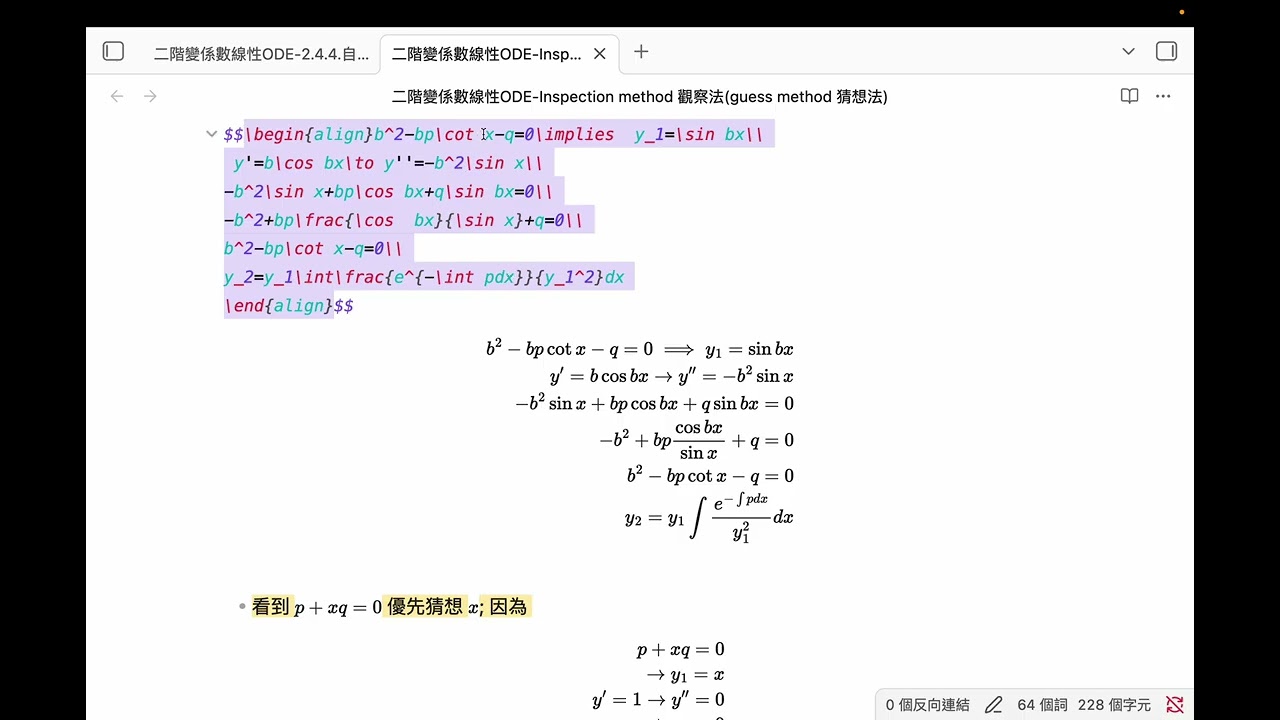
Task: Click rendered line → y₁ = x
Action: click(x=685, y=675)
